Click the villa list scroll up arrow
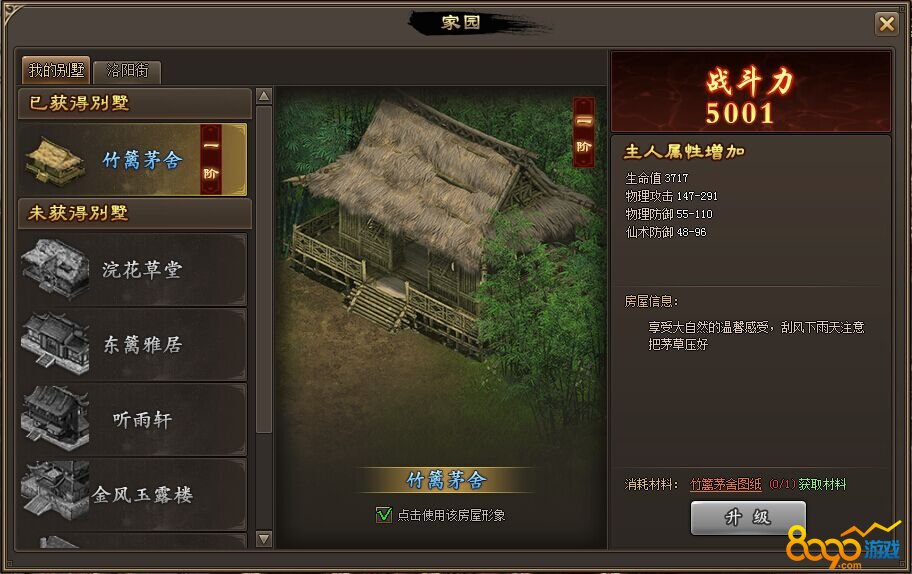 [264, 96]
